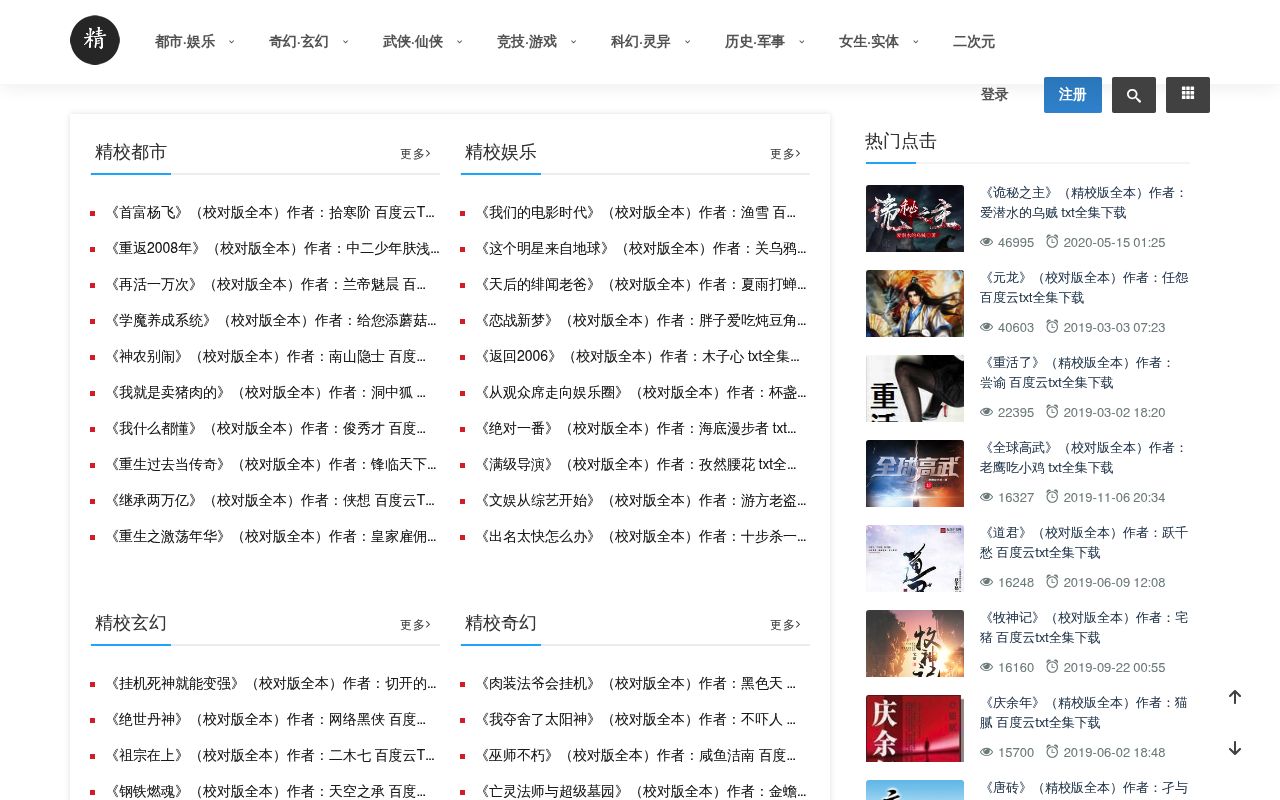
Task: Expand the 竞技·游戏 dropdown arrow
Action: [573, 42]
